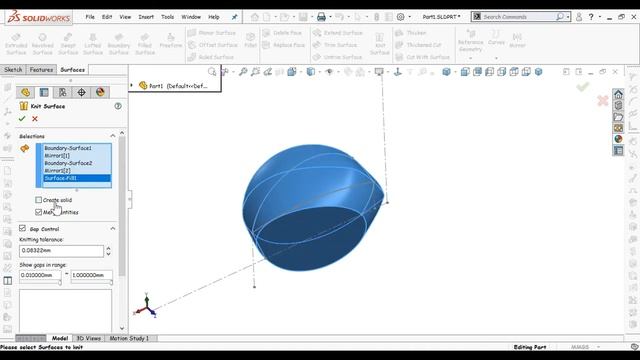Click the Print toolbar icon
This screenshot has width=640, height=360.
click(x=321, y=17)
